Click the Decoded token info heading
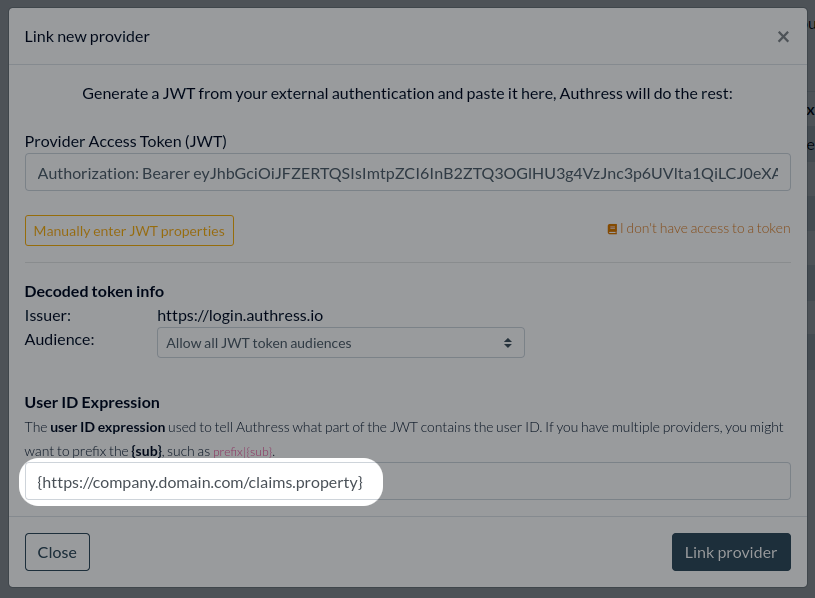The height and width of the screenshot is (598, 815). [93, 291]
